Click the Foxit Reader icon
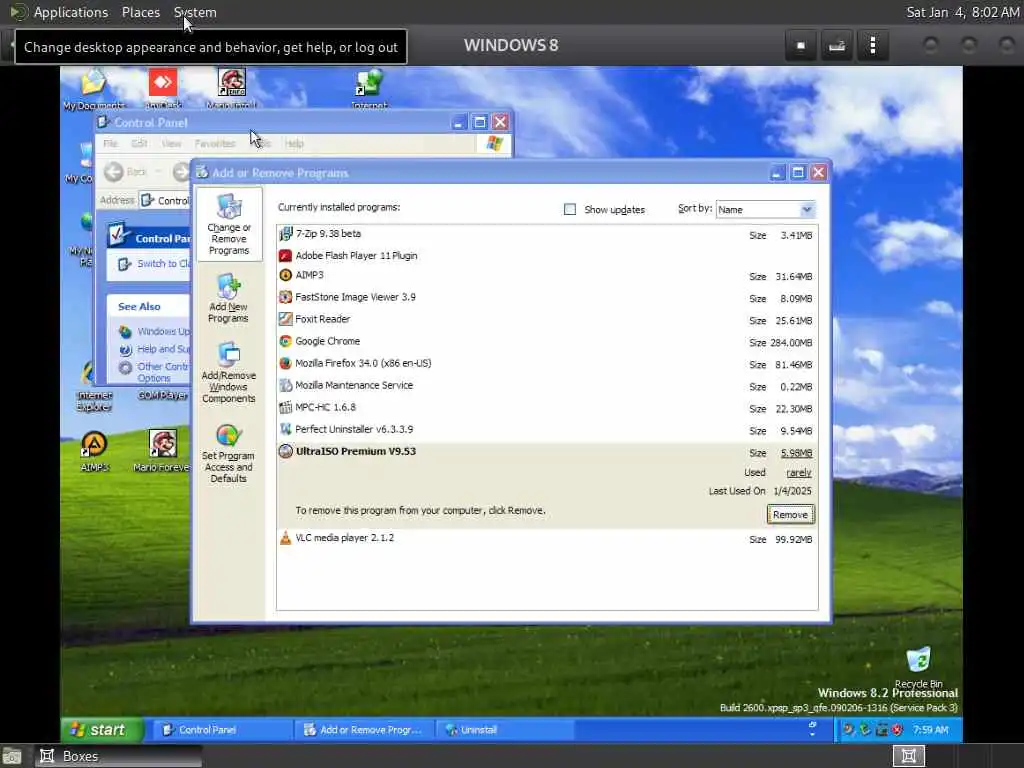 [285, 319]
